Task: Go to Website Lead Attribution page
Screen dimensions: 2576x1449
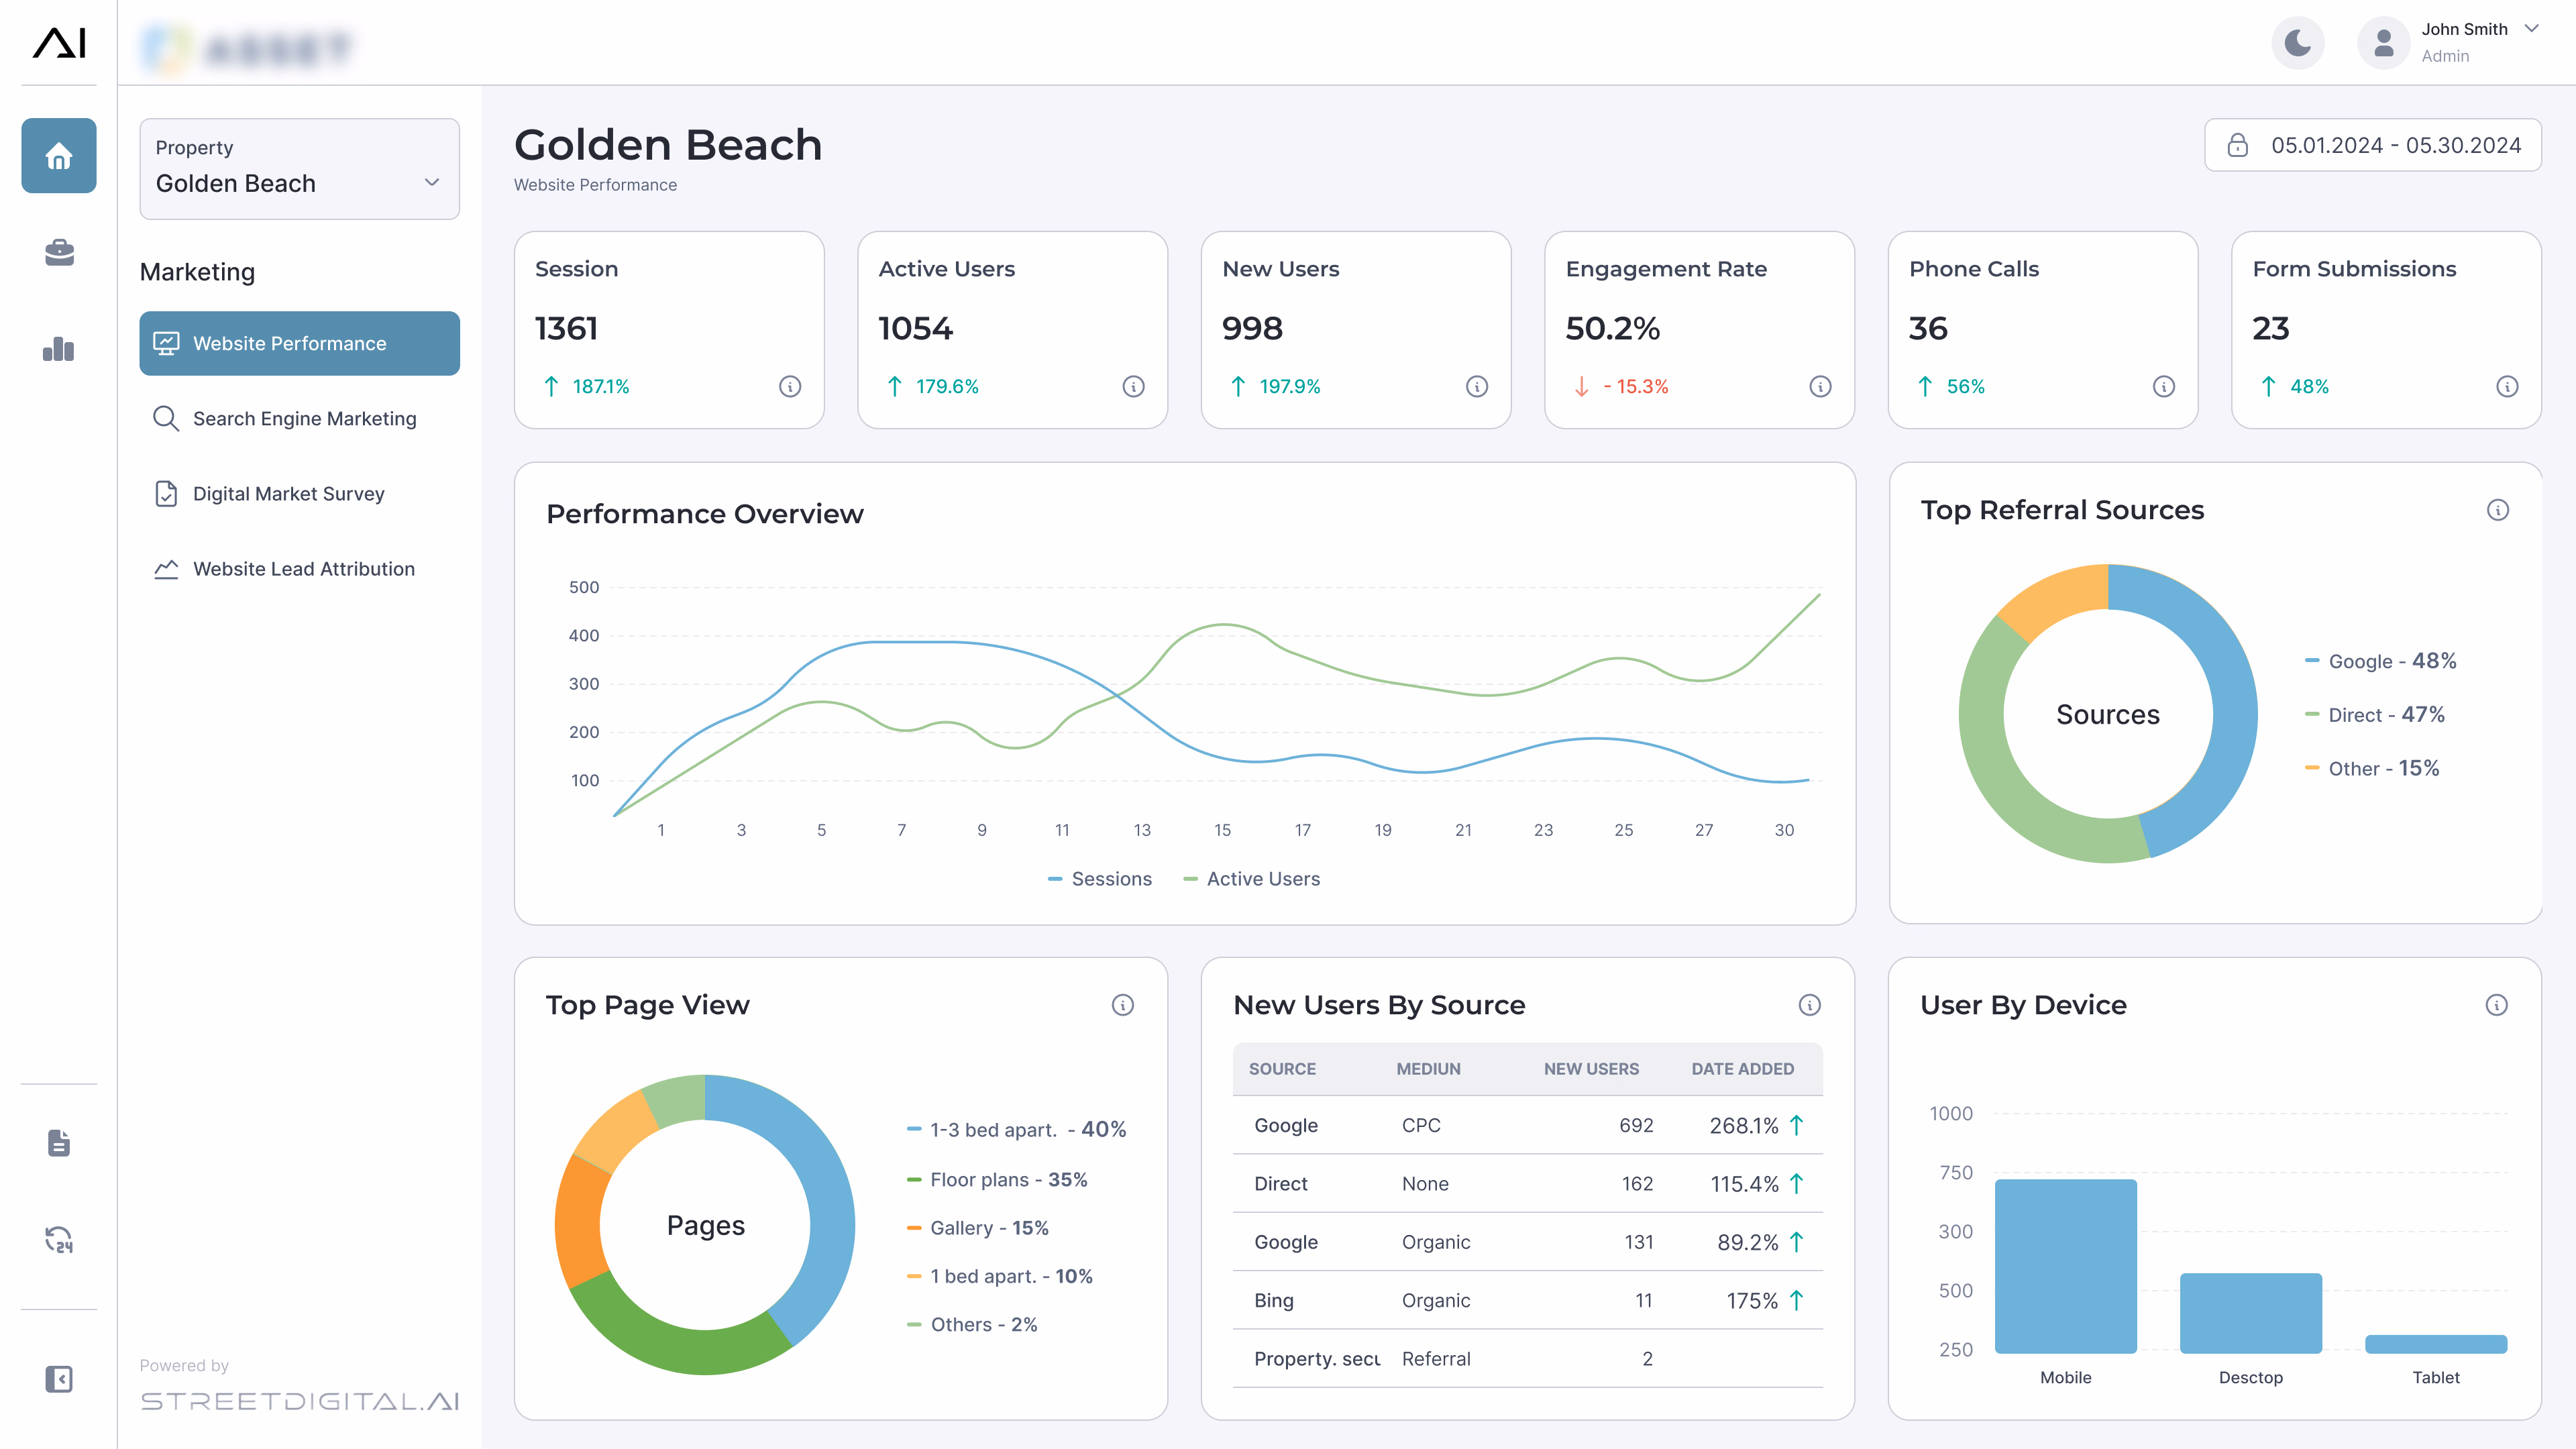Action: 300,568
